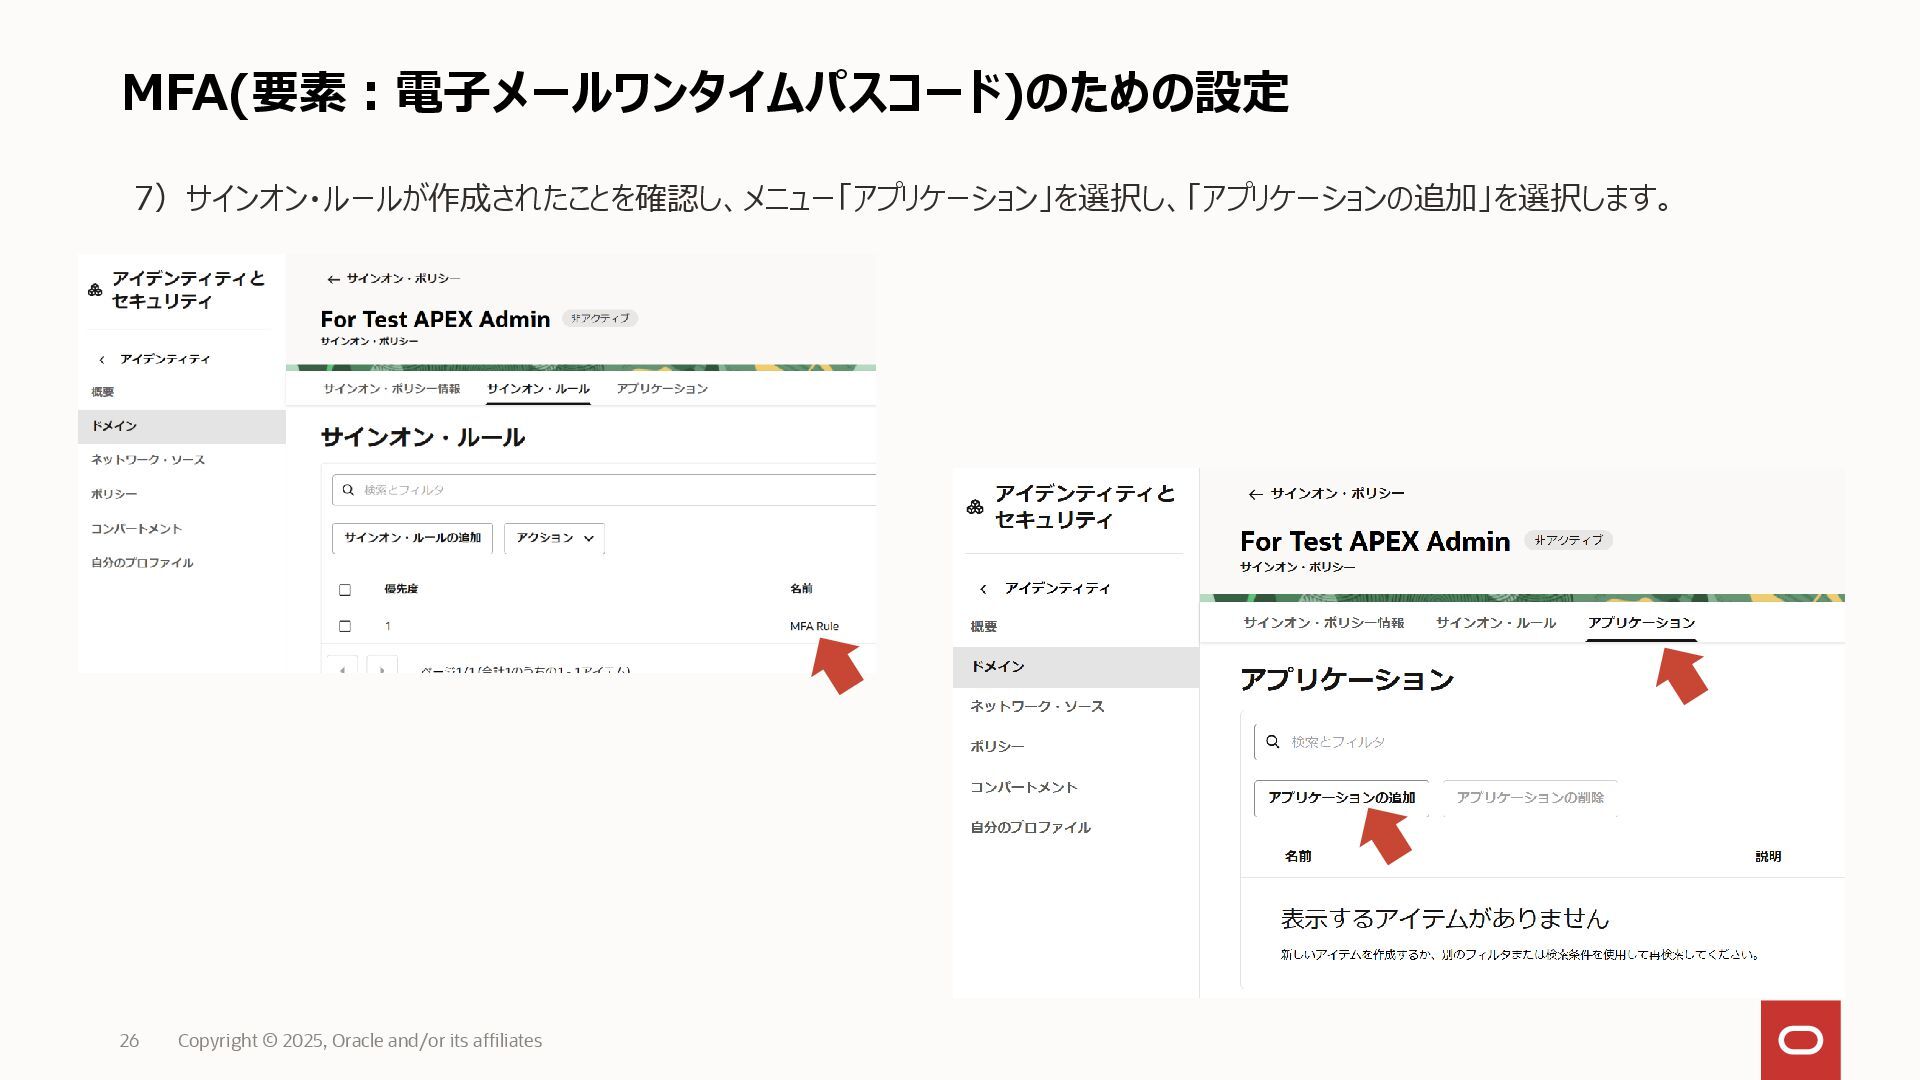Click アプリケーションの追加 button
1920x1080 pixels.
click(1341, 798)
